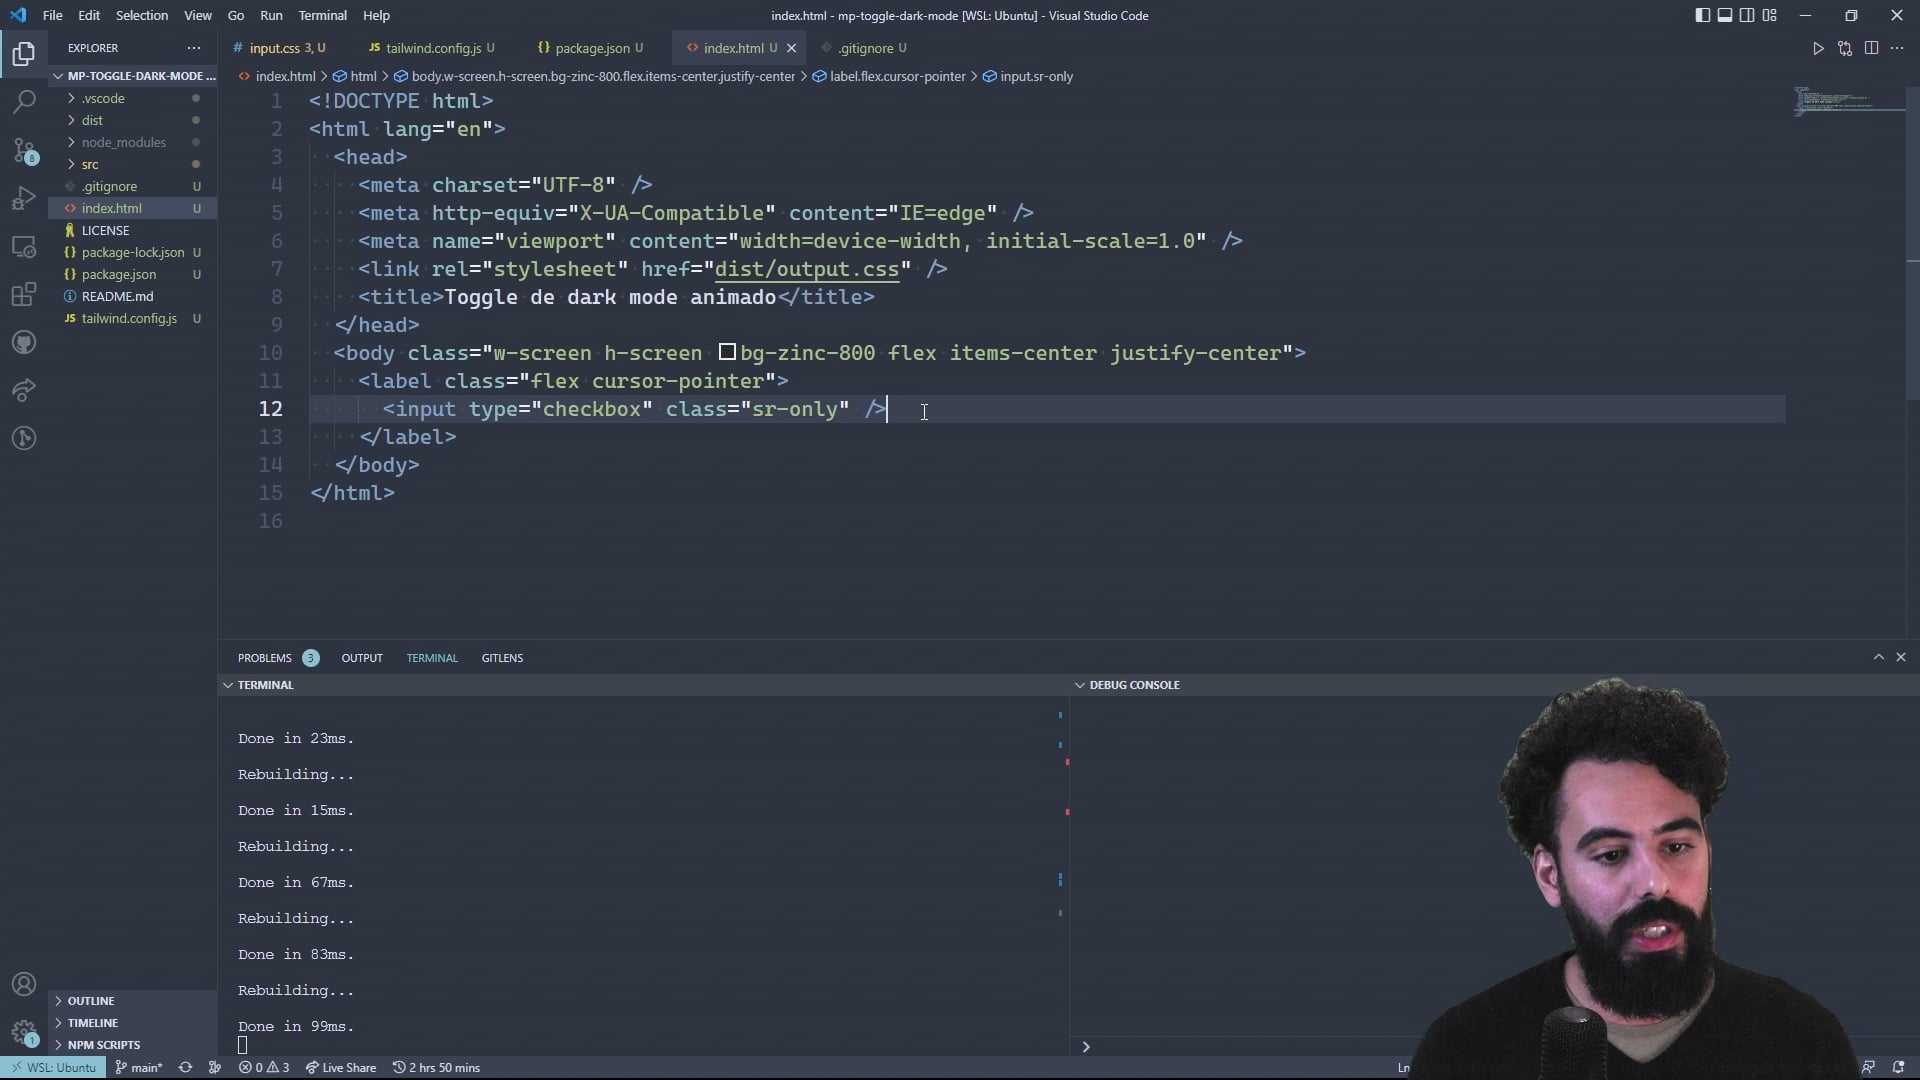Expand the src folder

(x=90, y=164)
